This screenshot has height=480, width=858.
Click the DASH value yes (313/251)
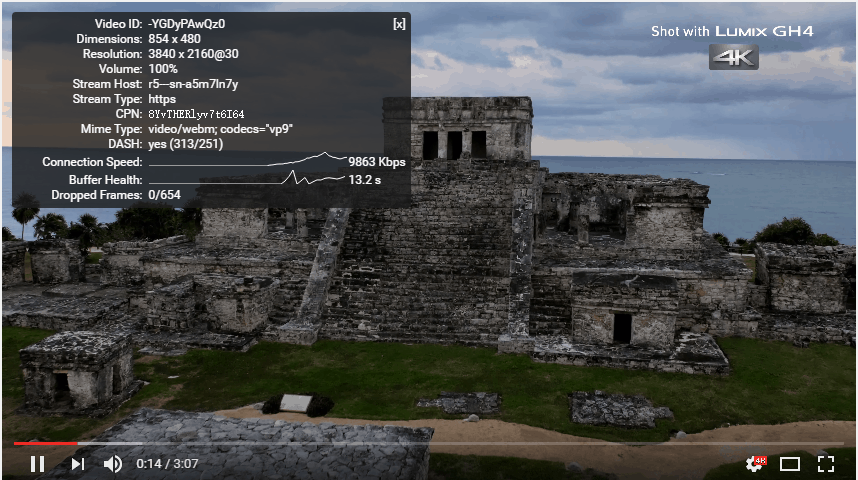(185, 144)
